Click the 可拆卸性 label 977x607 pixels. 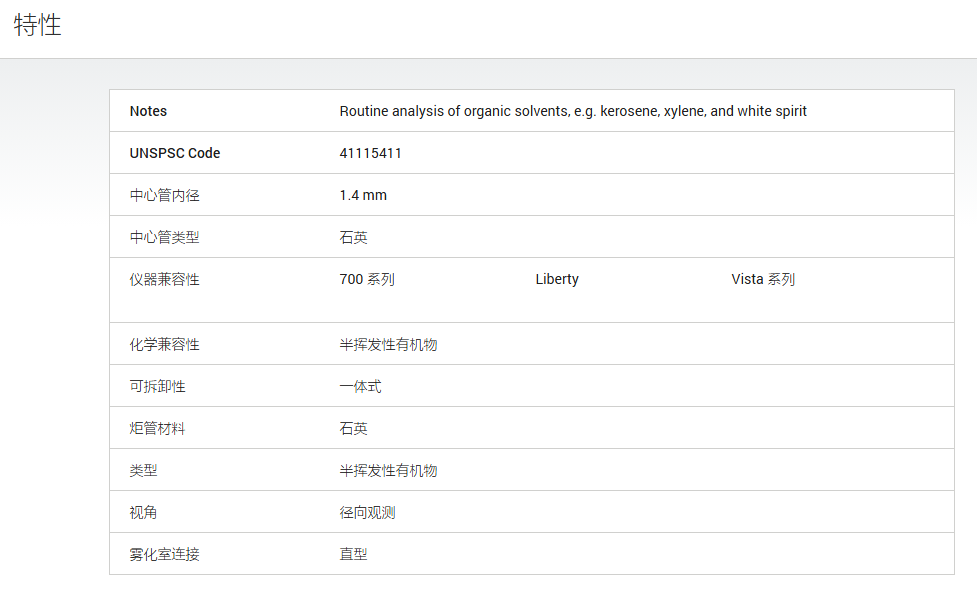158,386
